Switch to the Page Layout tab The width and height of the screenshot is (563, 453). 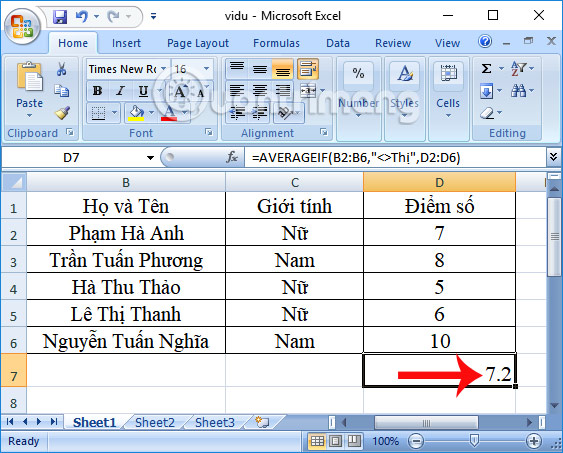point(198,43)
